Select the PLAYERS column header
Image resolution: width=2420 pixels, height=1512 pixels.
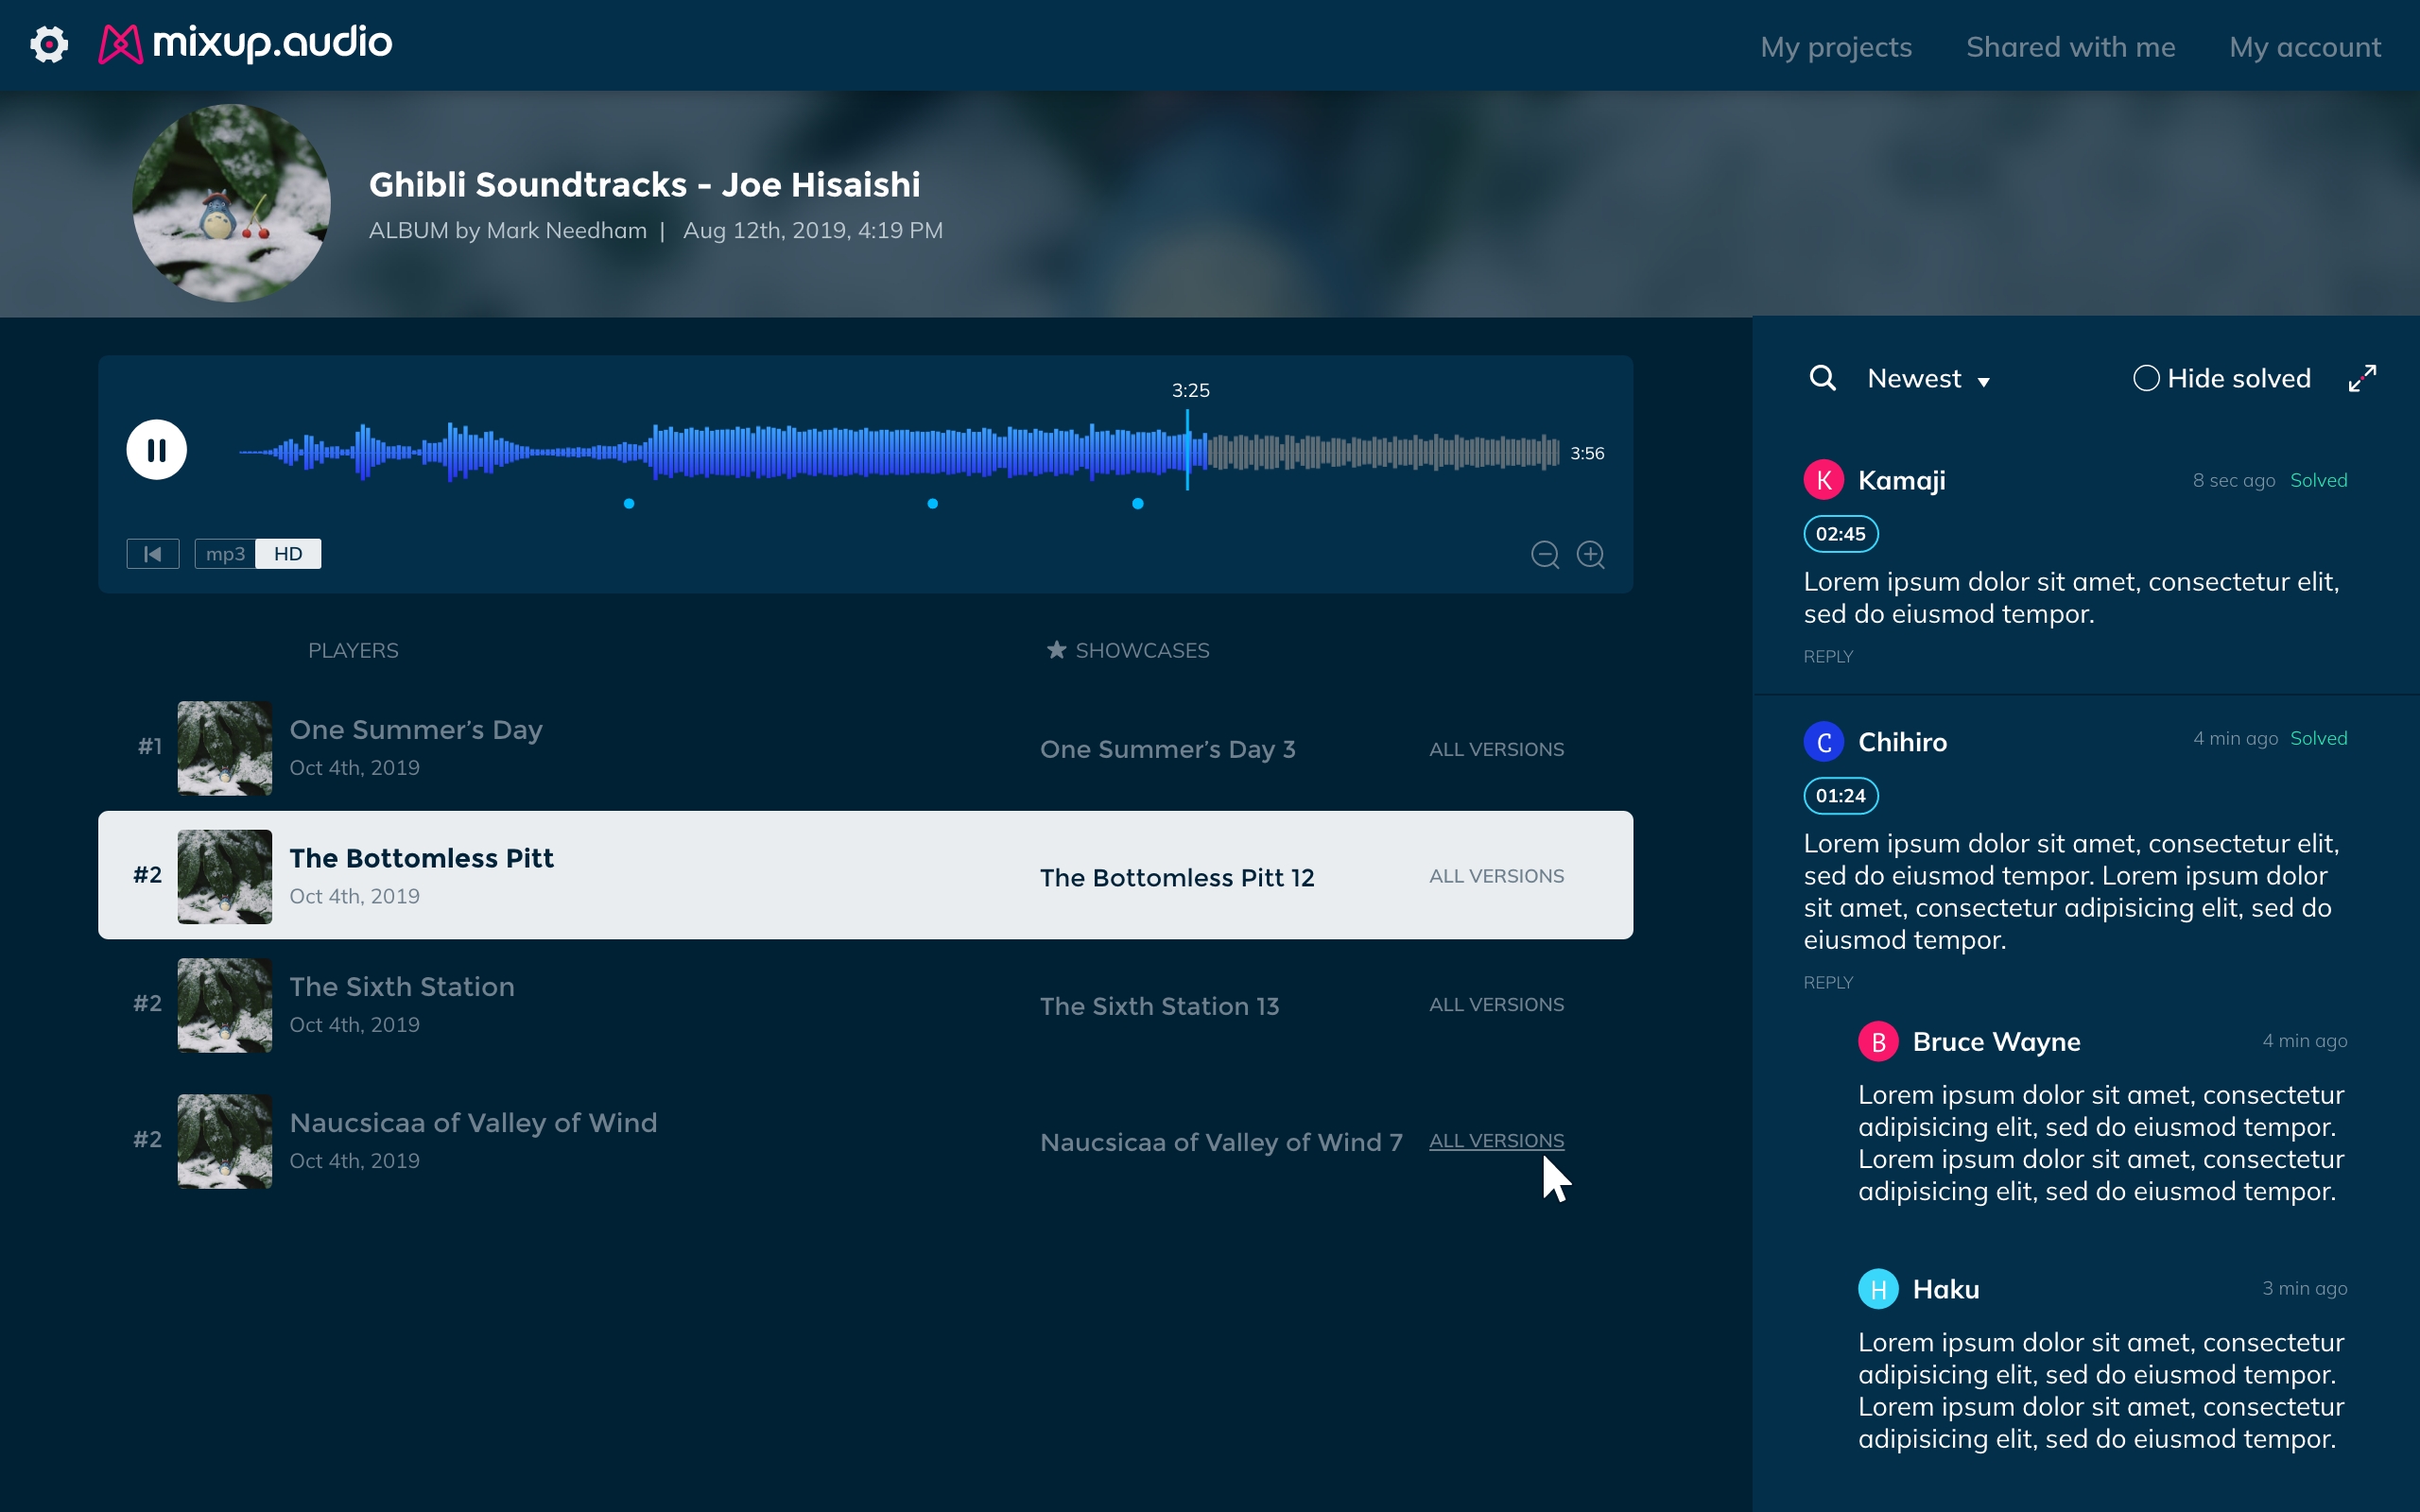pyautogui.click(x=353, y=650)
